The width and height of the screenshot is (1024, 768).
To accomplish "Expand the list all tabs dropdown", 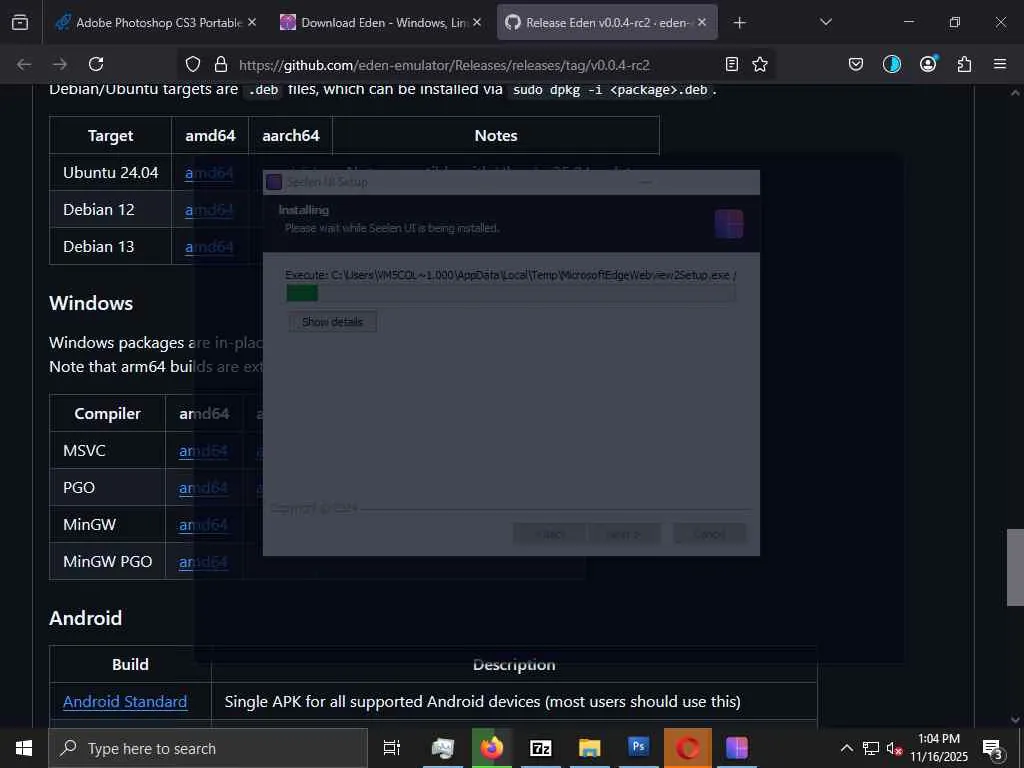I will [x=825, y=22].
